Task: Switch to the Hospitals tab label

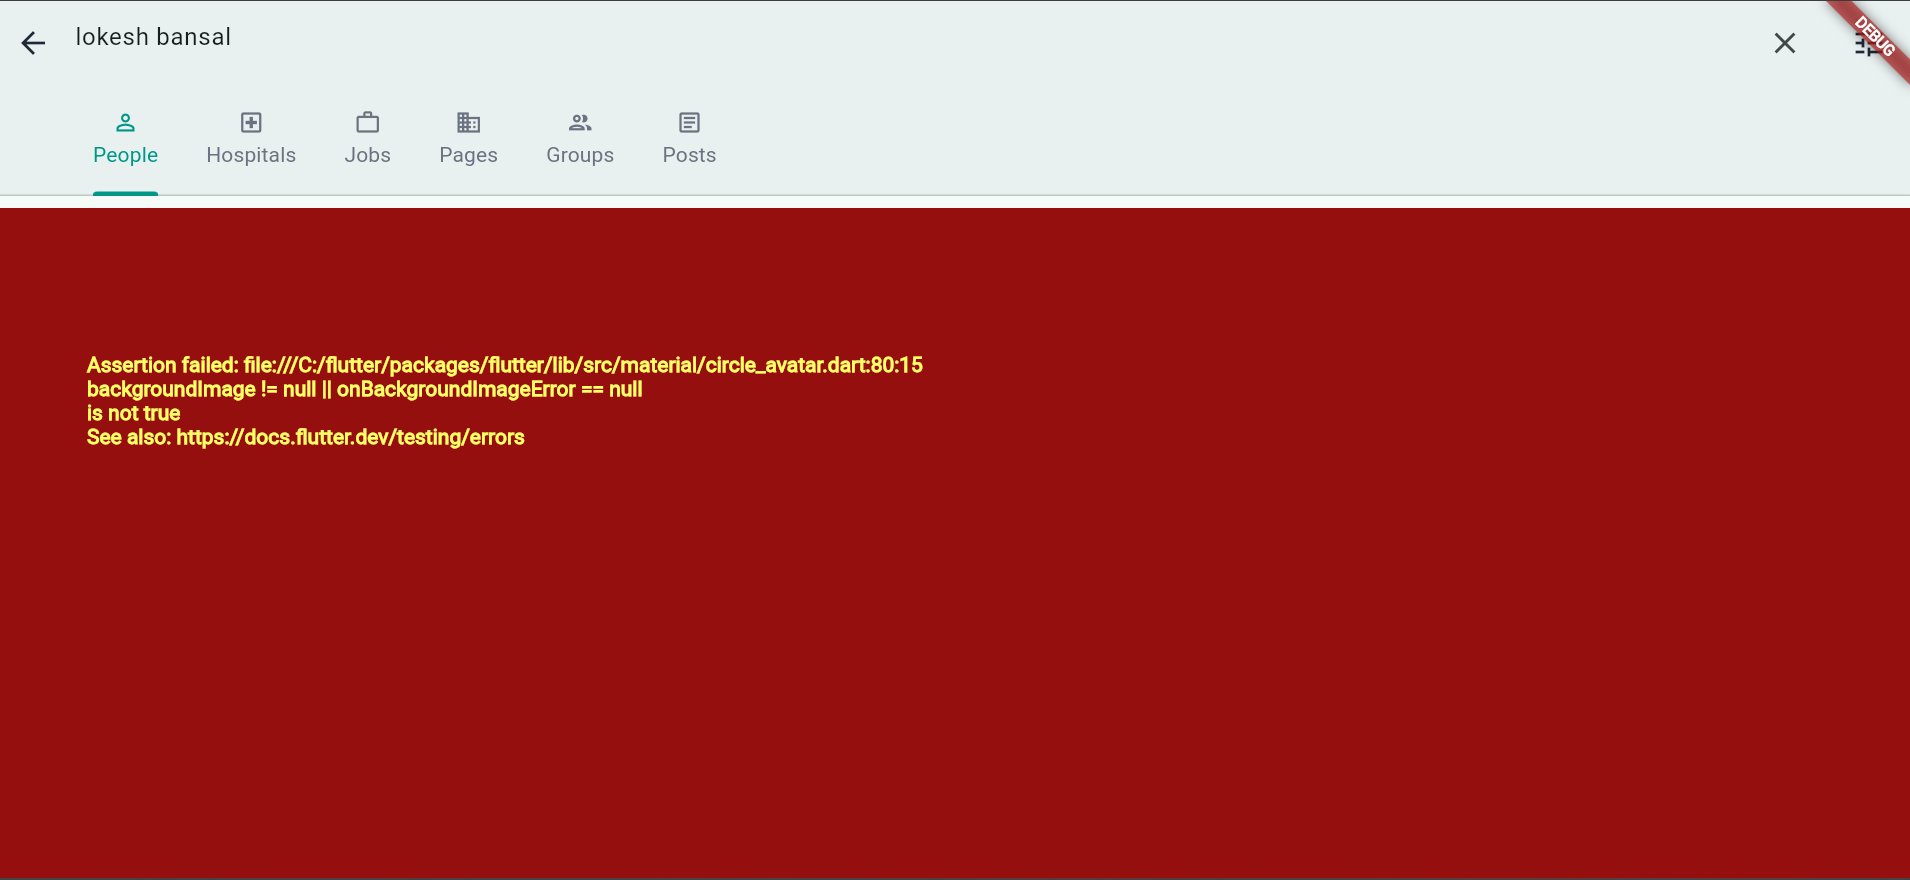Action: pos(251,155)
